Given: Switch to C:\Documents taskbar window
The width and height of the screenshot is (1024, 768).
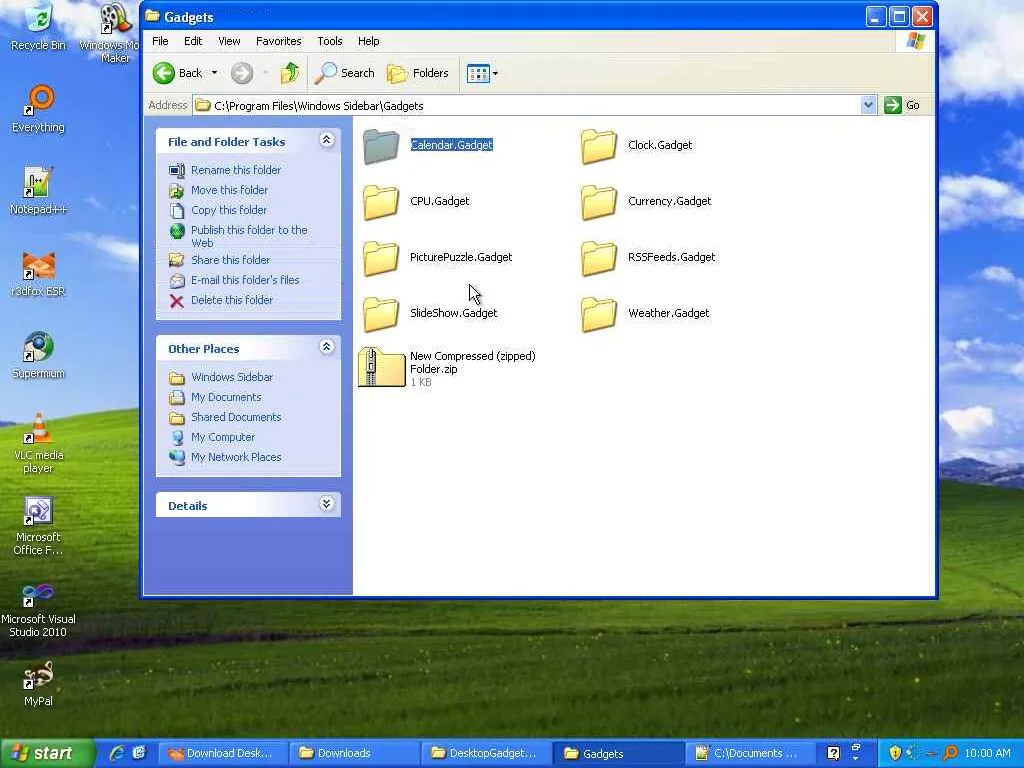Looking at the screenshot, I should click(x=749, y=753).
